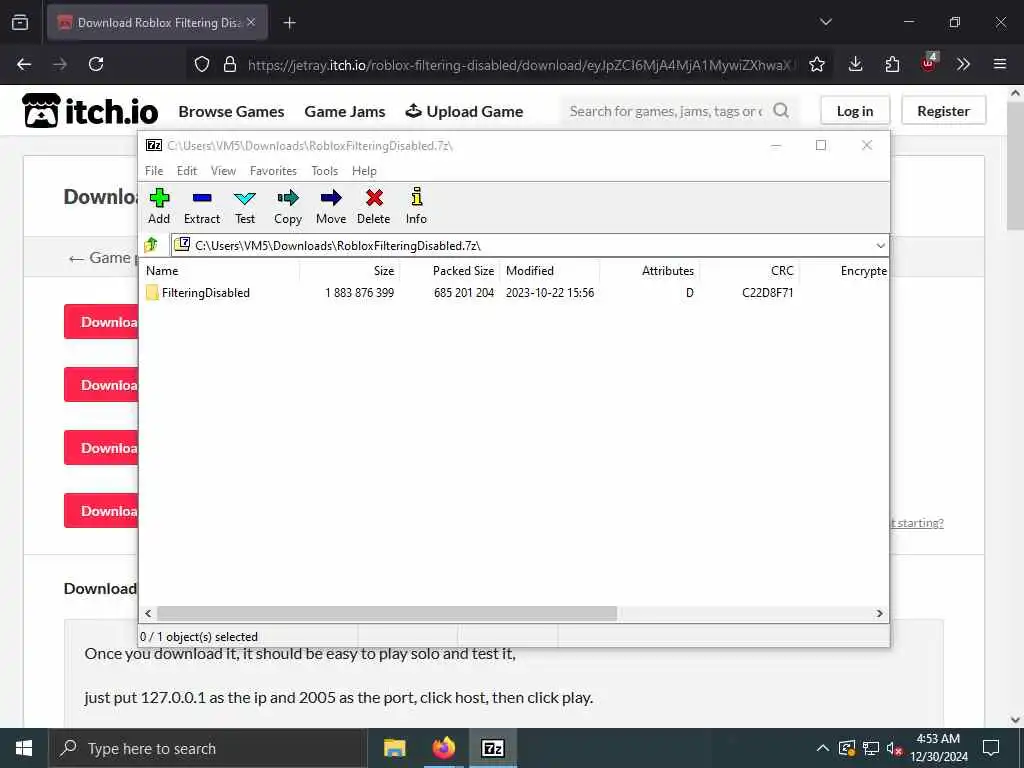This screenshot has height=768, width=1024.
Task: Select the FilteringDisabled folder icon
Action: [152, 293]
